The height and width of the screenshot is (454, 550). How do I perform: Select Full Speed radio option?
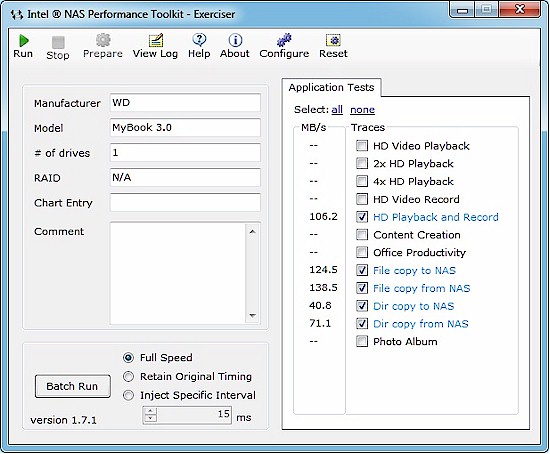pos(128,358)
